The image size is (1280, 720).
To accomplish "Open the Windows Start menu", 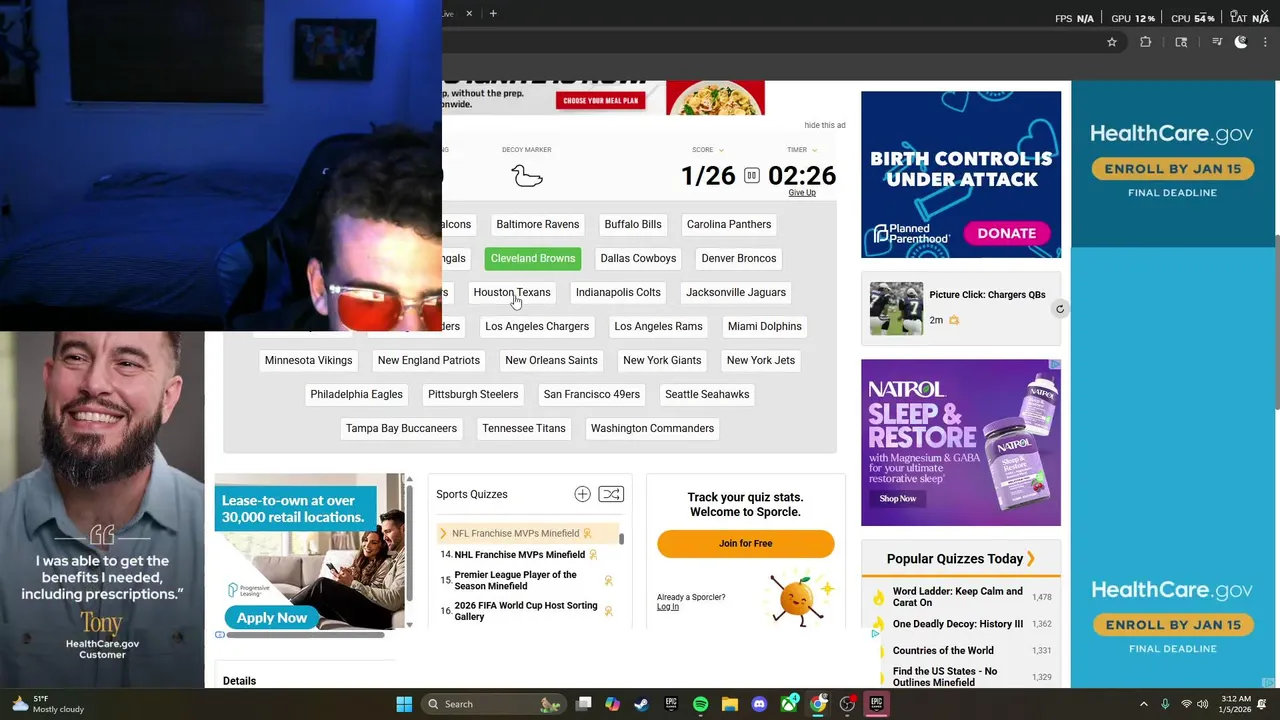I will (404, 704).
